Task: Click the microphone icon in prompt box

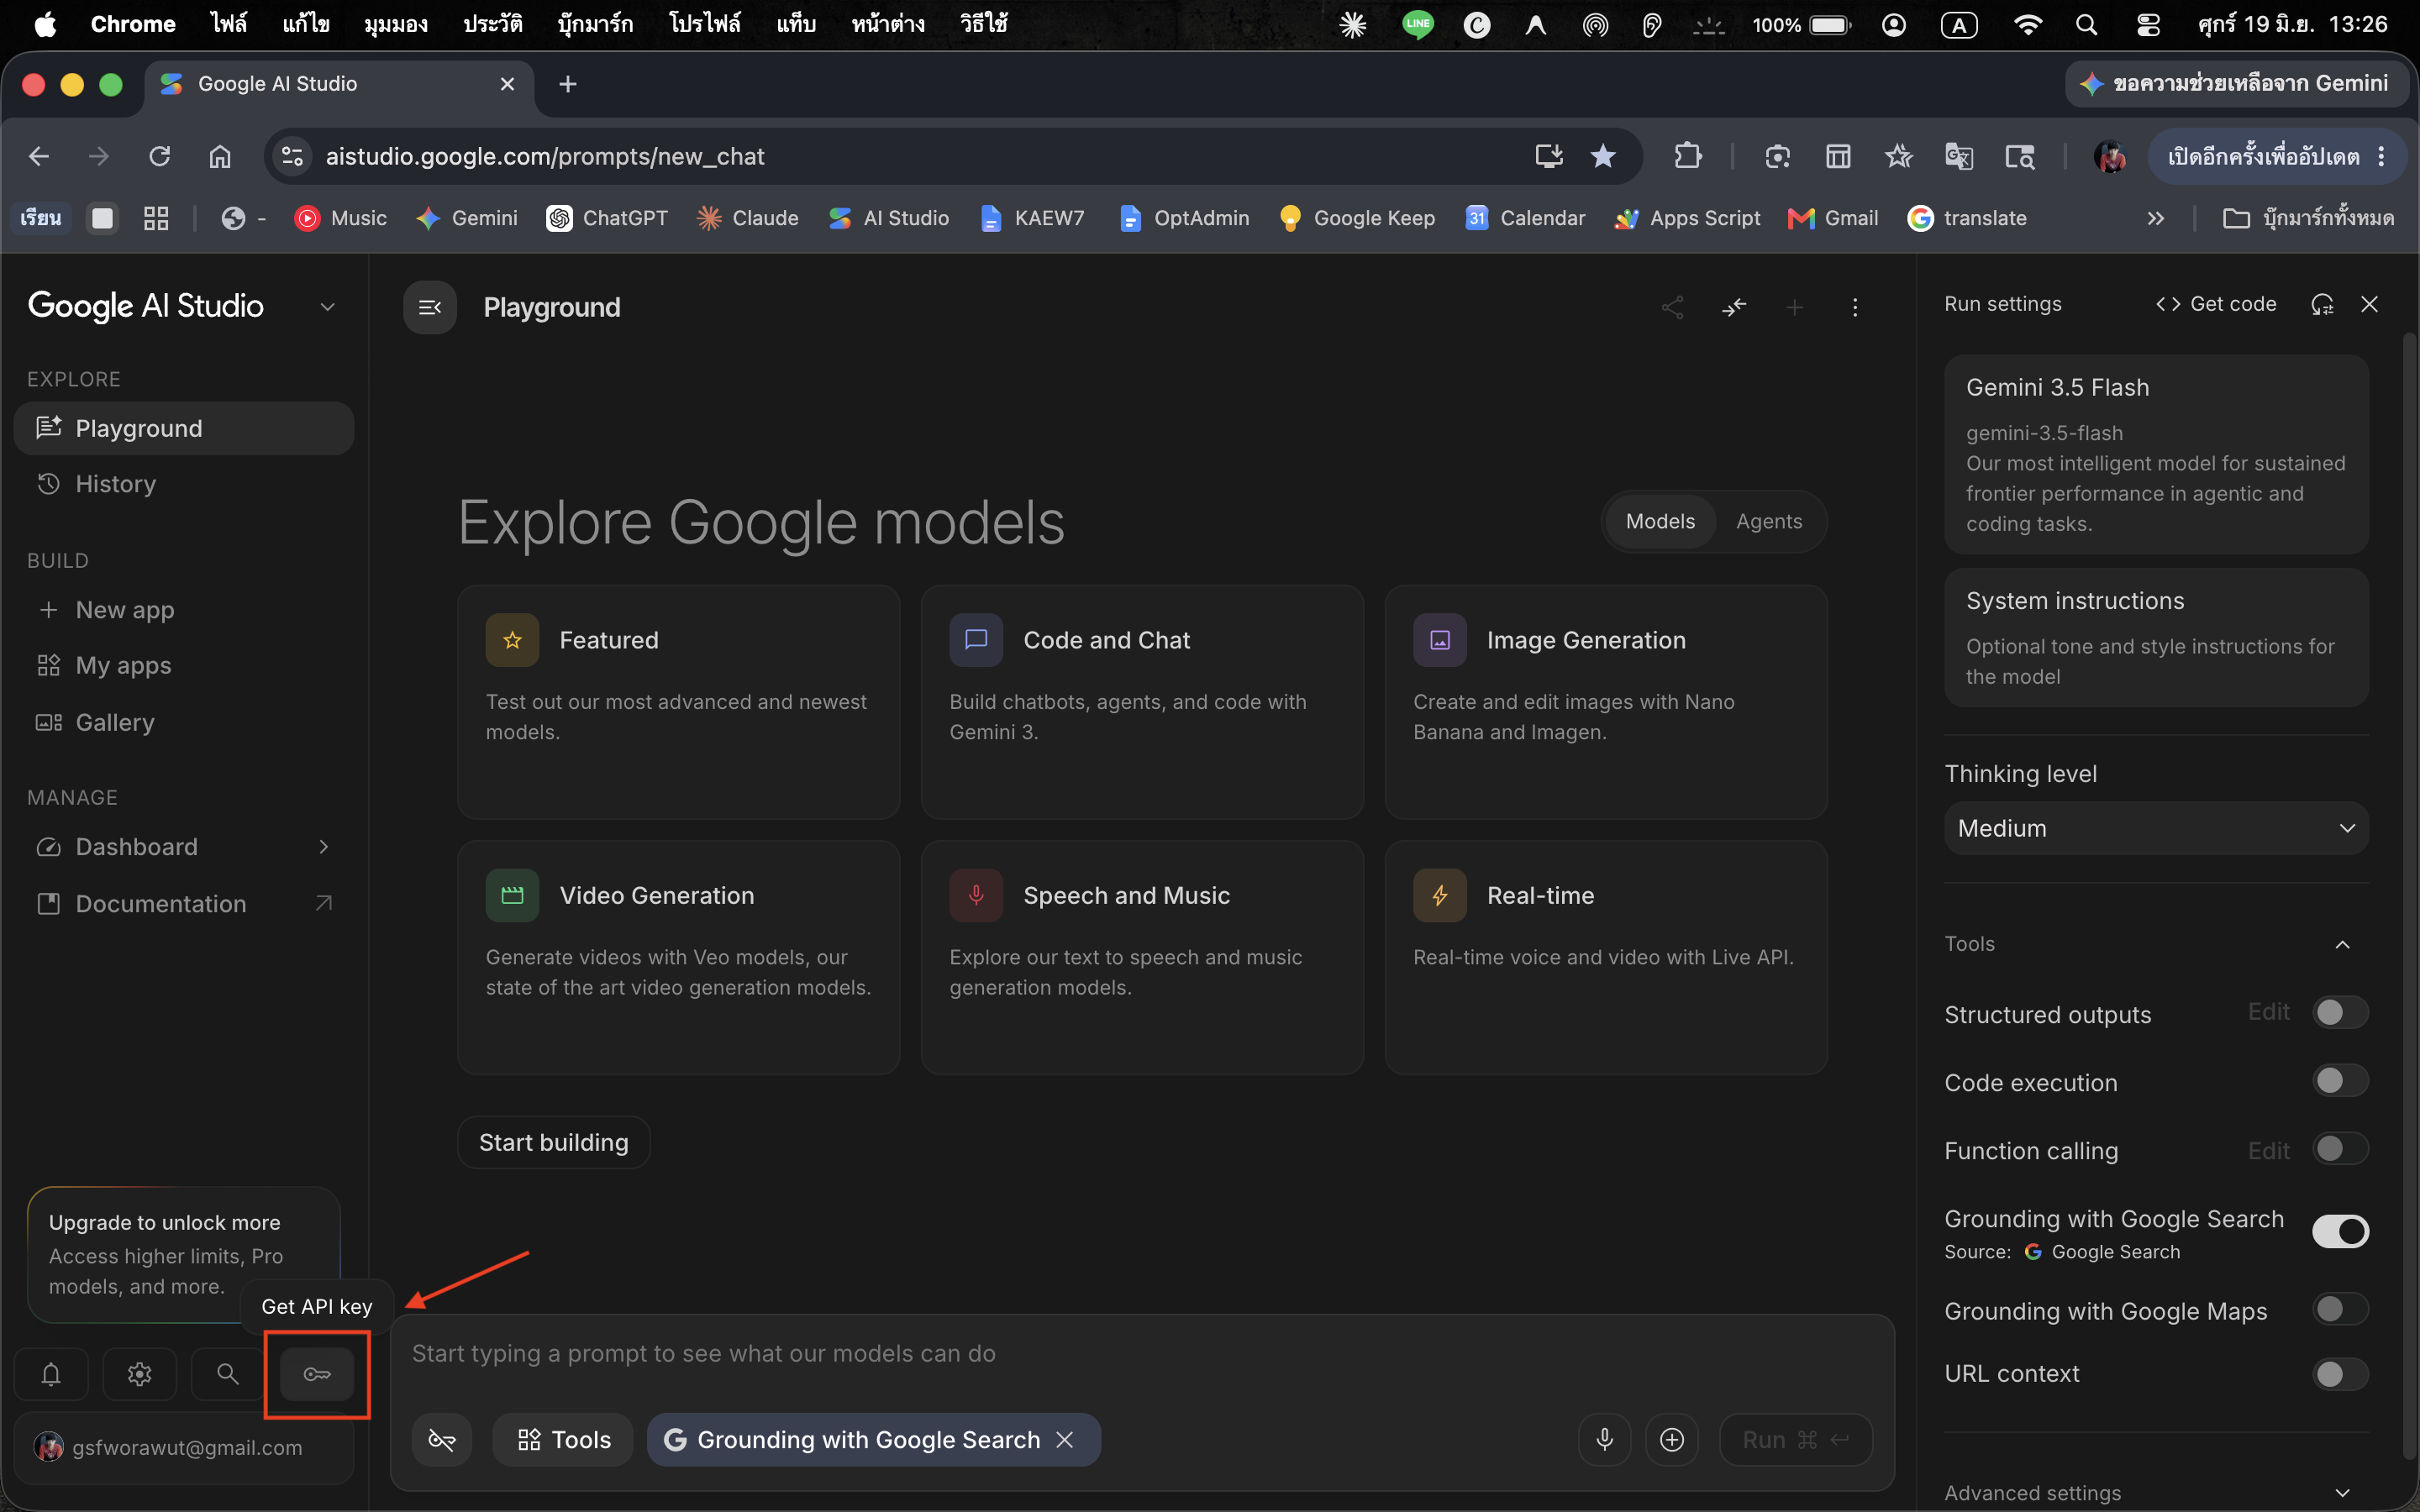Action: [1604, 1439]
